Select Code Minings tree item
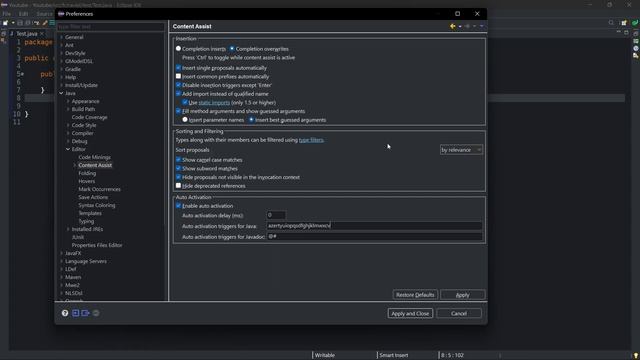 click(x=94, y=157)
